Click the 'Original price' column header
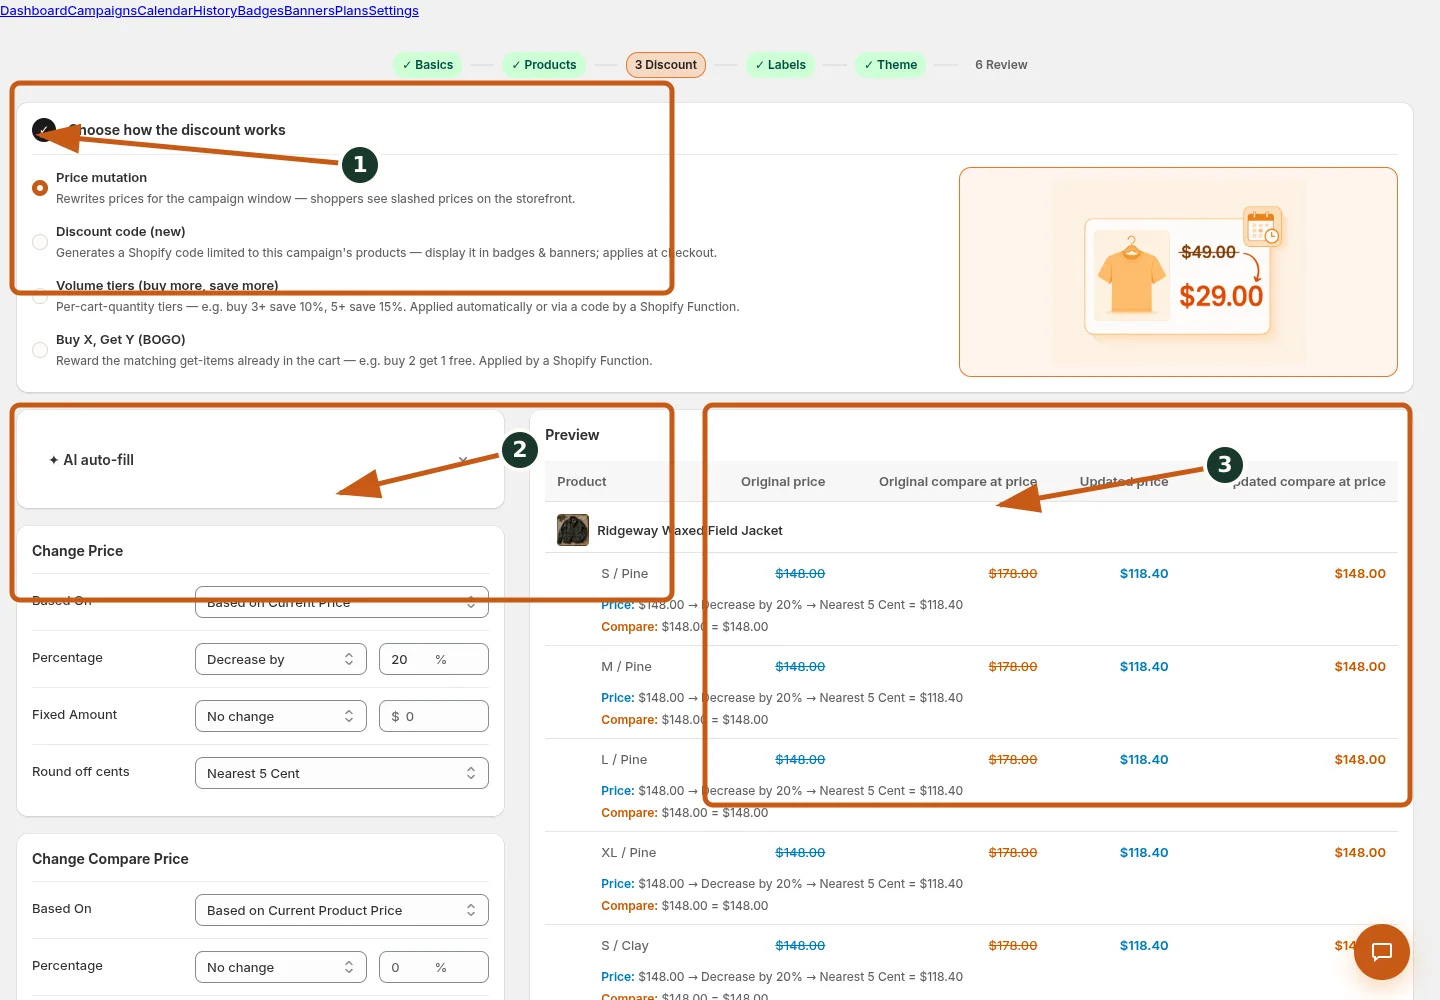 [783, 482]
